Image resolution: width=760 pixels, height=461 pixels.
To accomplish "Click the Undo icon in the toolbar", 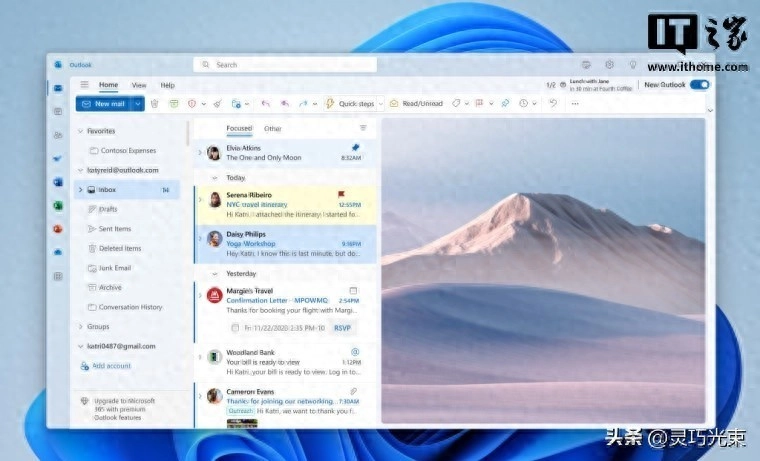I will pyautogui.click(x=553, y=103).
